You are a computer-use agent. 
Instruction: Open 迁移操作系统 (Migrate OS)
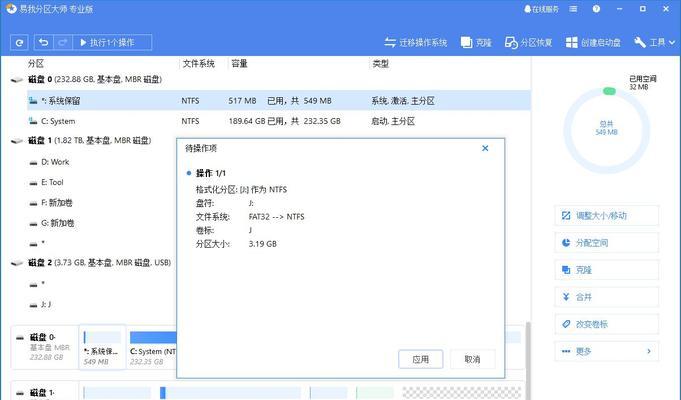(416, 43)
